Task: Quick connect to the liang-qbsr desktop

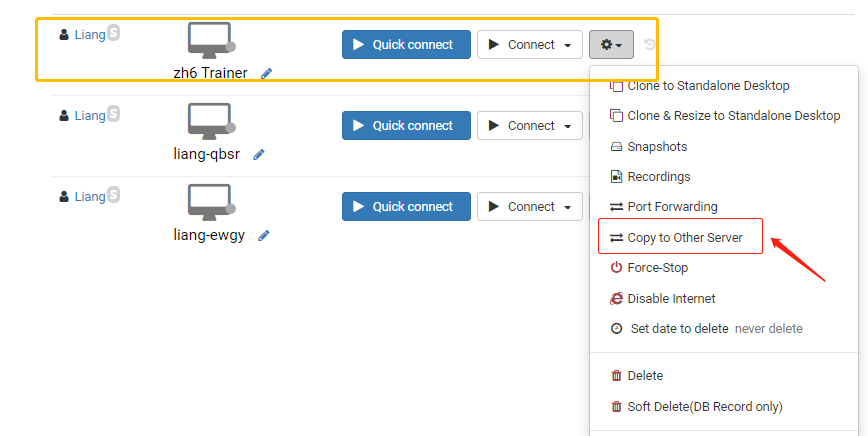Action: pos(406,126)
